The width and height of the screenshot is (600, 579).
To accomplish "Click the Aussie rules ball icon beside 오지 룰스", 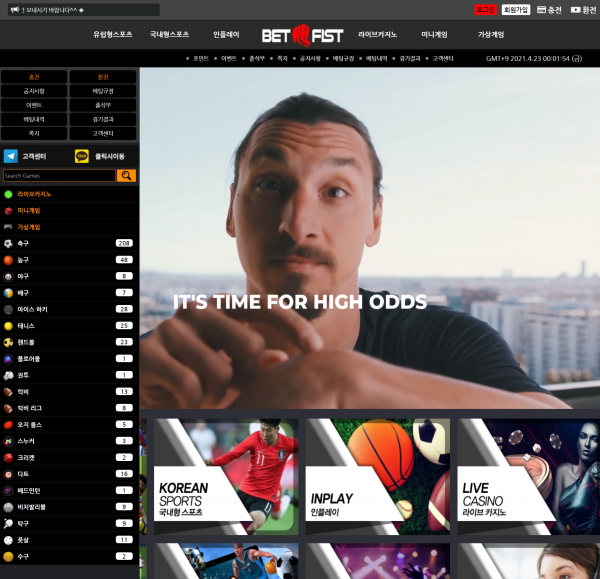I will (x=8, y=425).
